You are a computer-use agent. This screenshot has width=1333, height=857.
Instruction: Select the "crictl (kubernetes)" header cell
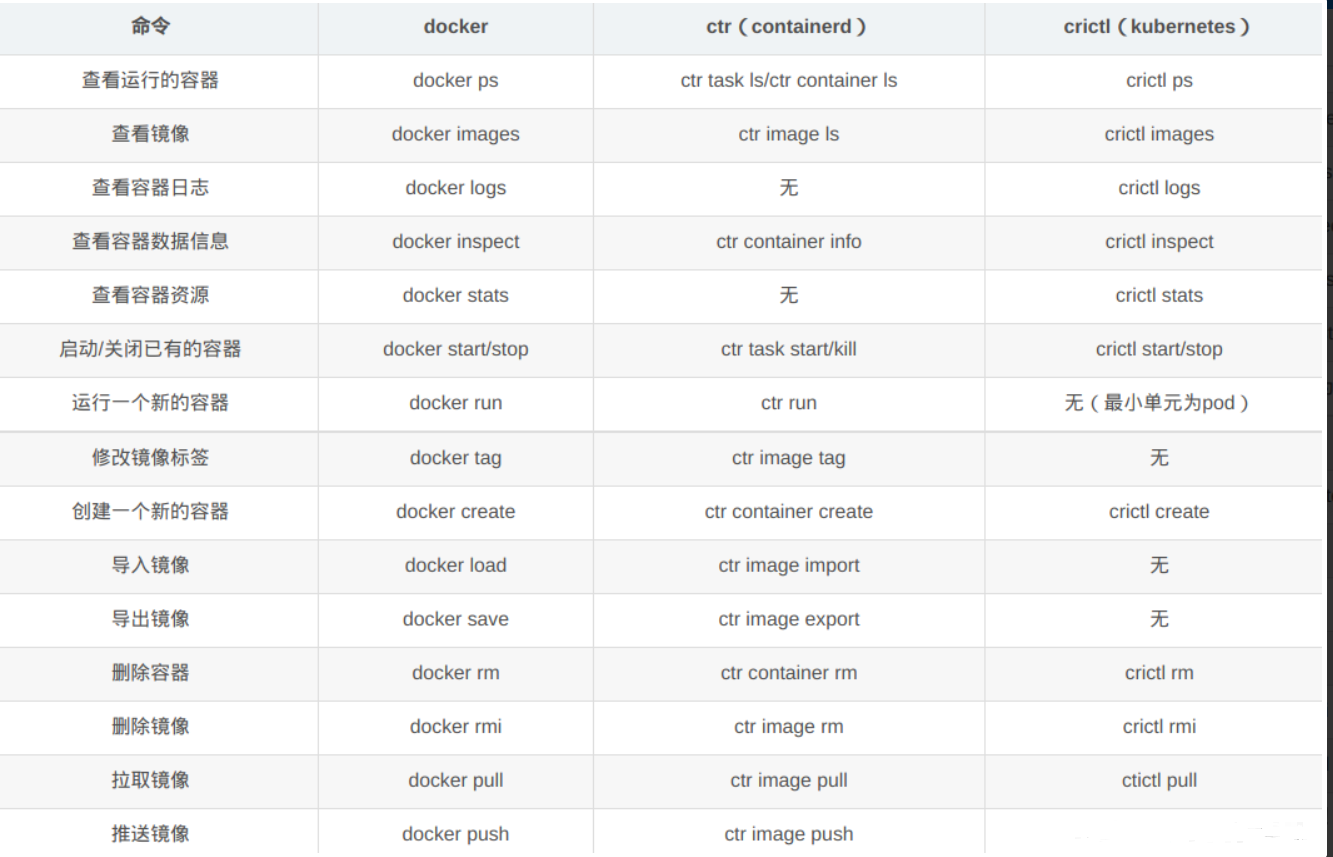(1158, 27)
